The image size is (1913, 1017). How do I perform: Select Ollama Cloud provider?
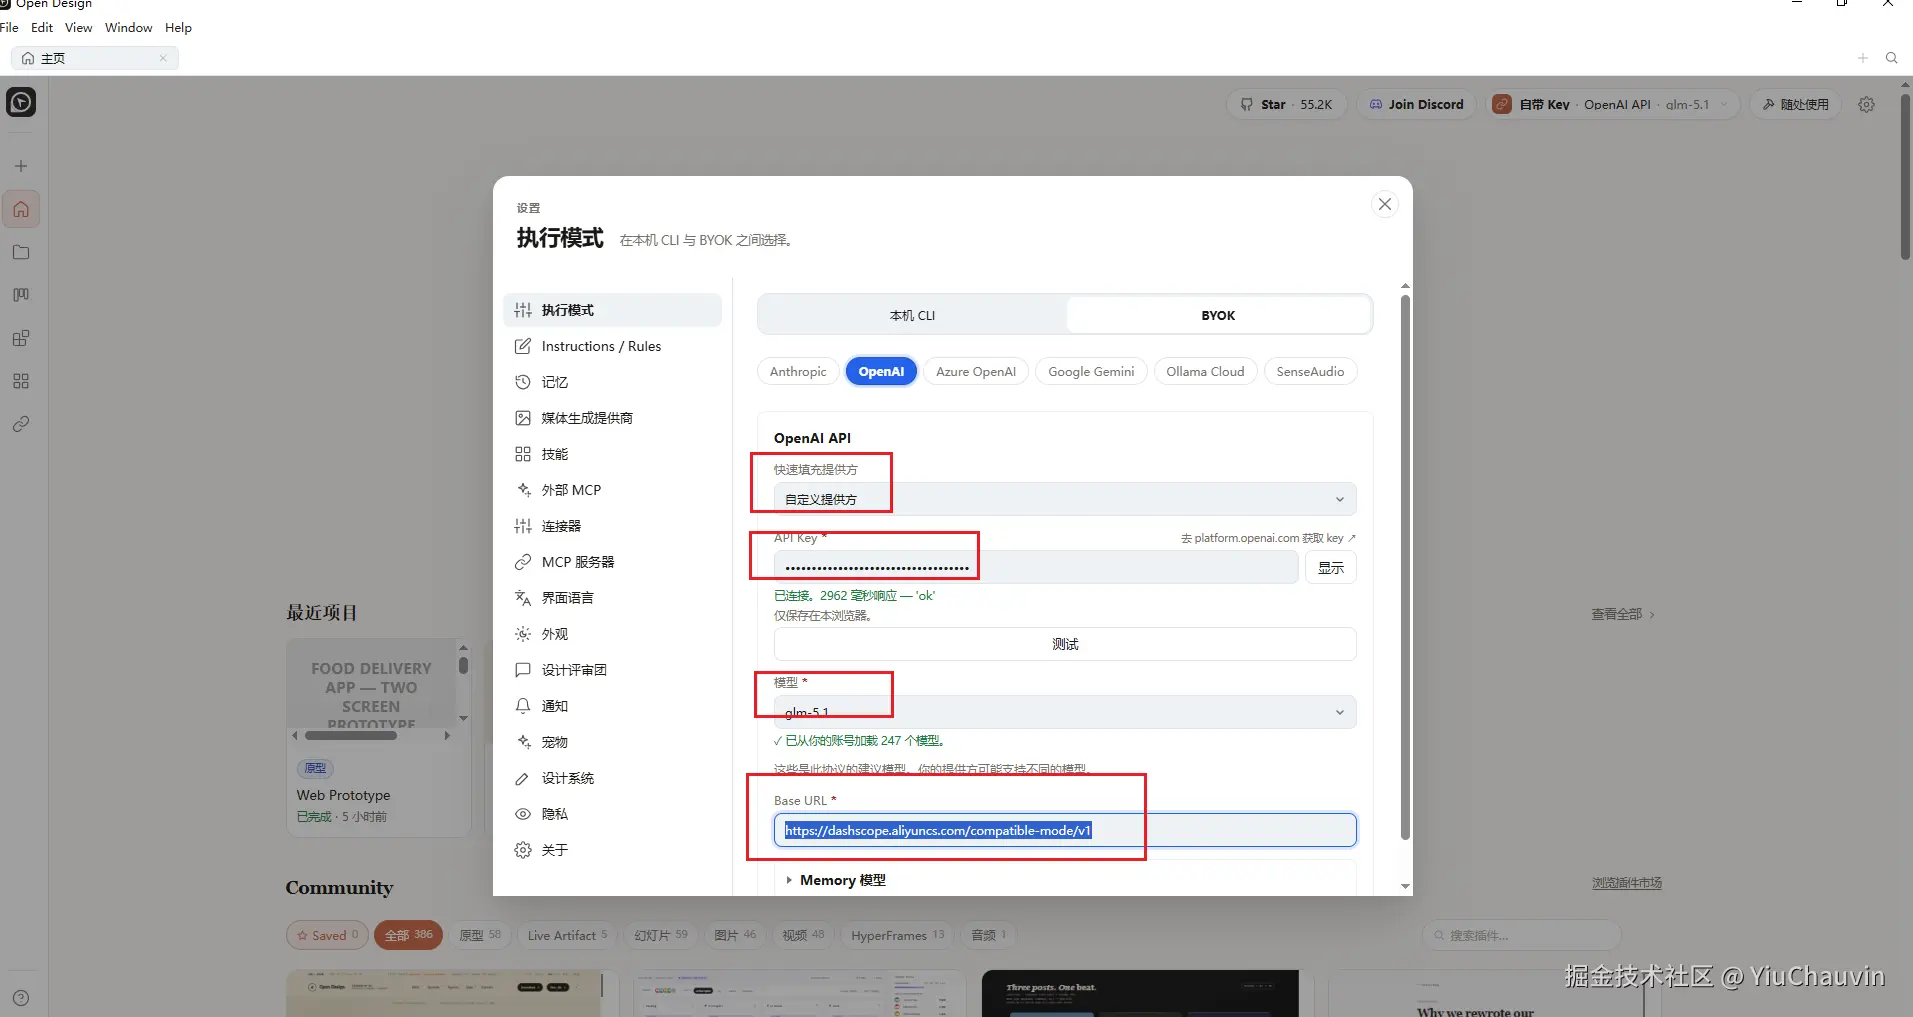coord(1205,371)
